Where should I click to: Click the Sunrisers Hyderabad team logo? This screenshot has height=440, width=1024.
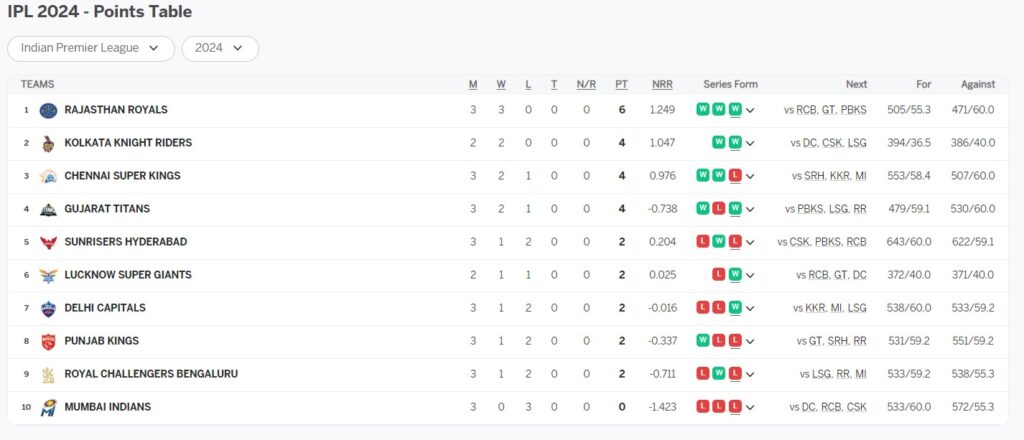(x=48, y=242)
